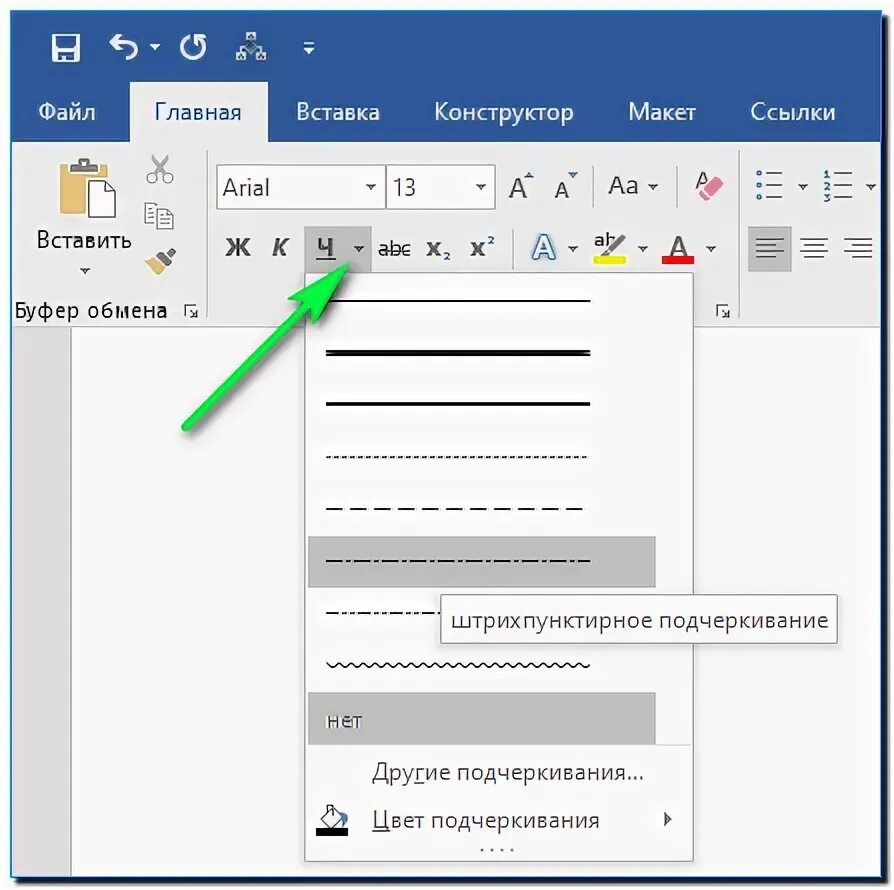Create a numbered list

(x=837, y=186)
